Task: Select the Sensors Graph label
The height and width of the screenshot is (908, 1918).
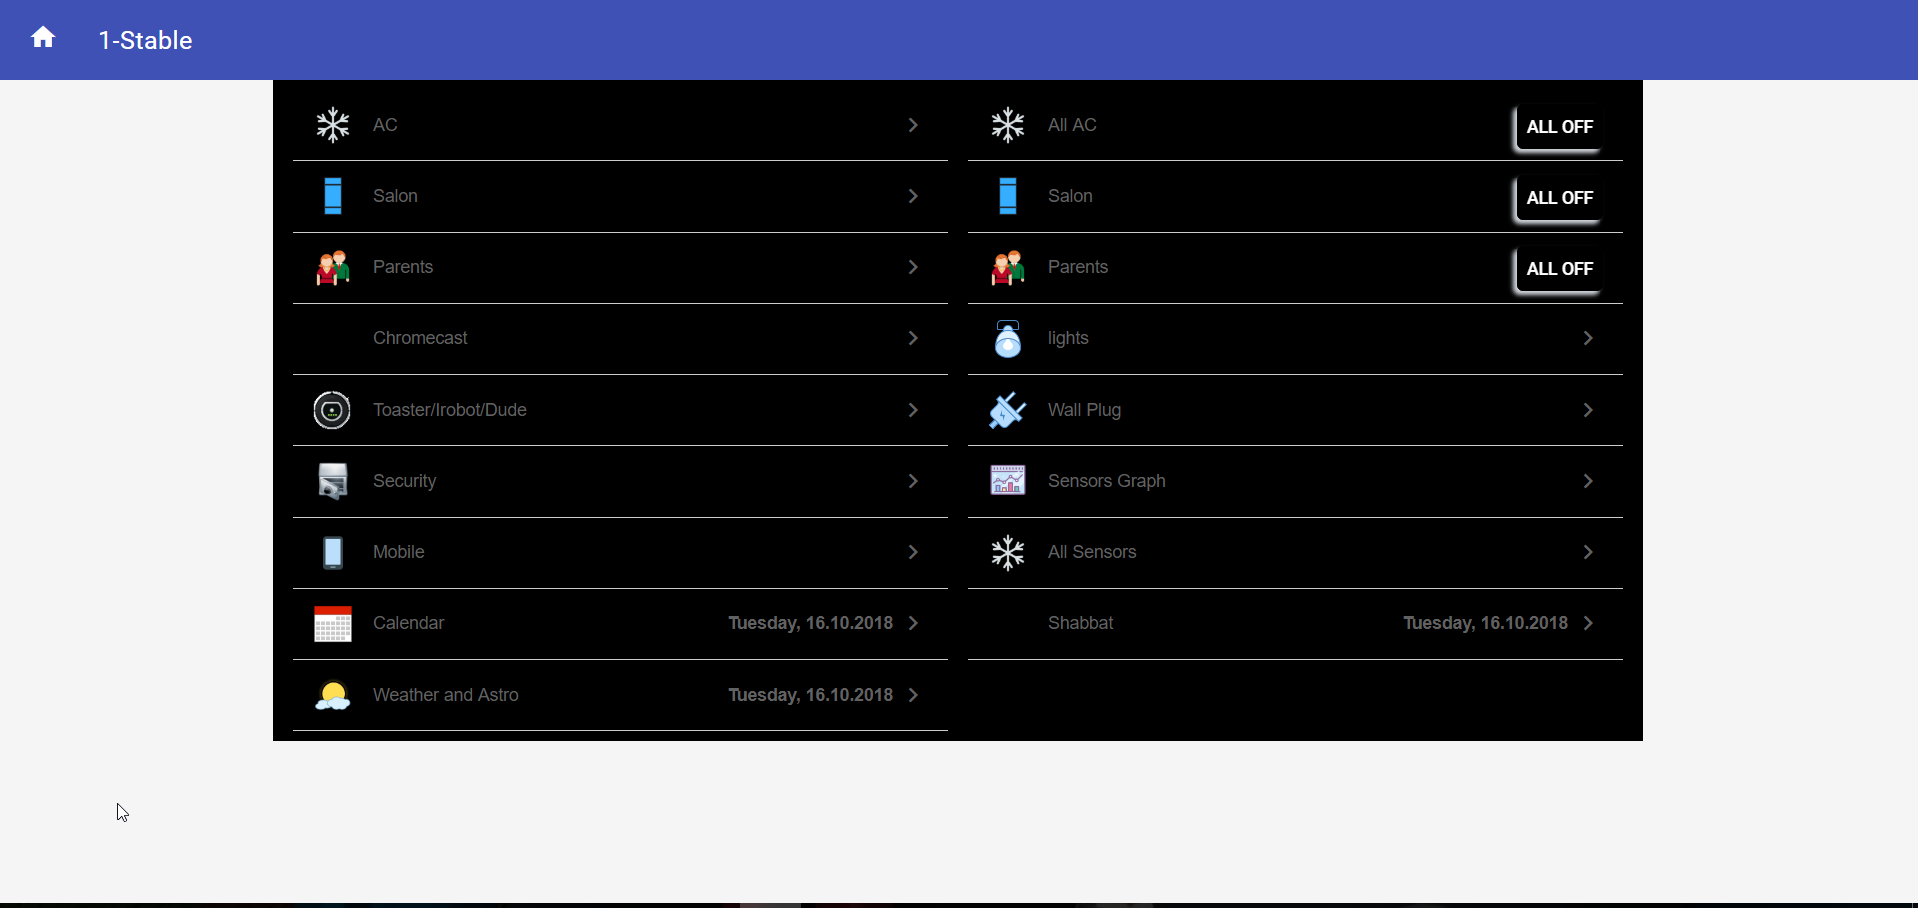Action: click(x=1107, y=481)
